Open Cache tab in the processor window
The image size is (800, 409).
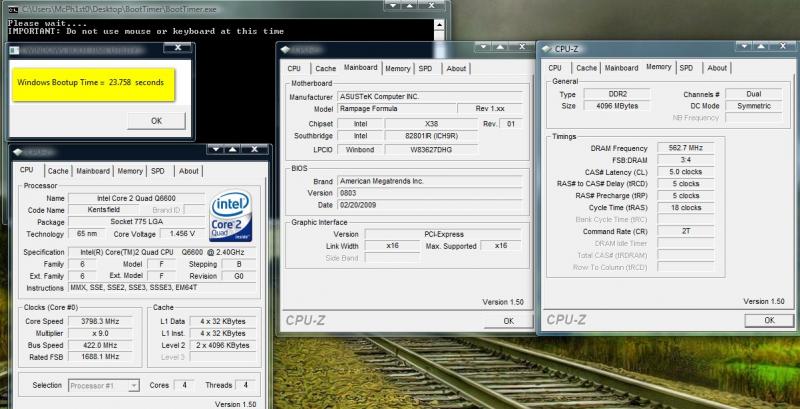58,171
